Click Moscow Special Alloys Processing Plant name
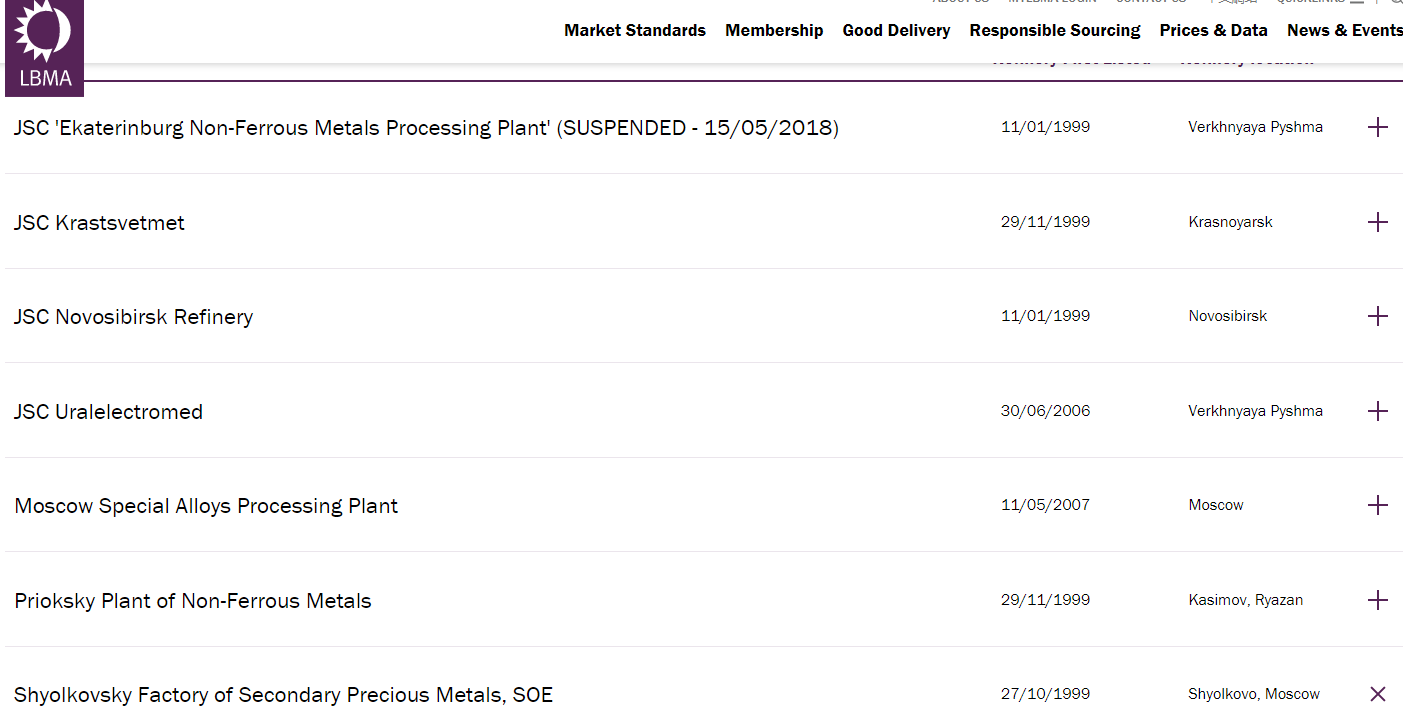Viewport: 1403px width, 713px height. [206, 506]
